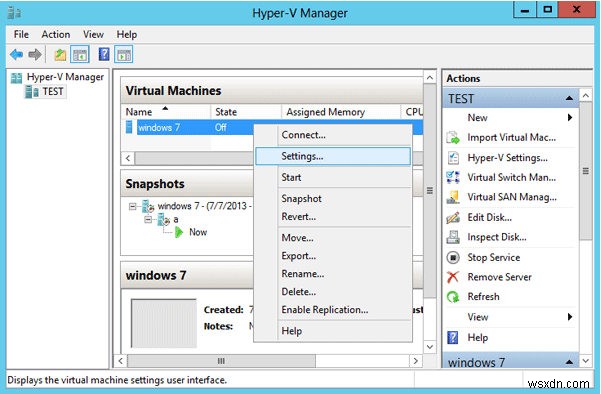The height and width of the screenshot is (394, 601).
Task: Select Enable Replication... in context menu
Action: [x=333, y=310]
